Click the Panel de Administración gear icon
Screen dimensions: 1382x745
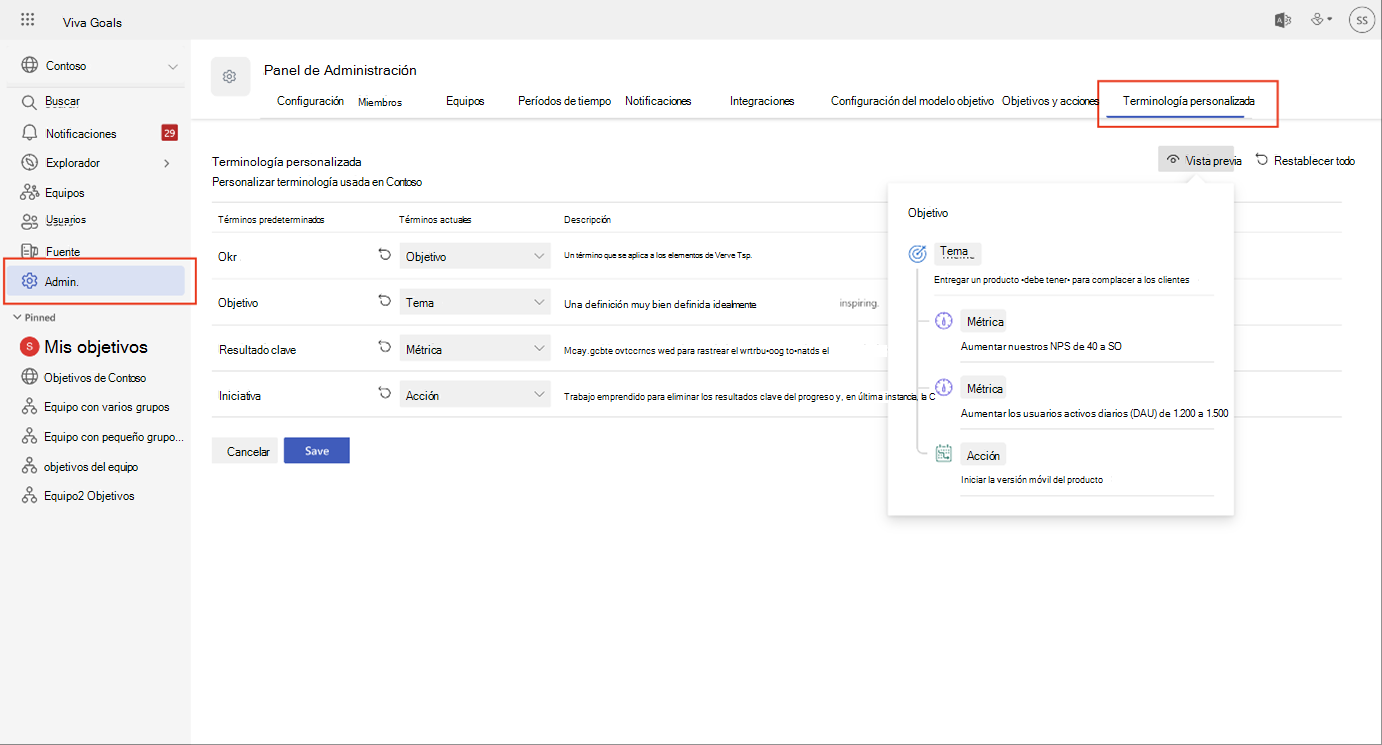click(230, 77)
